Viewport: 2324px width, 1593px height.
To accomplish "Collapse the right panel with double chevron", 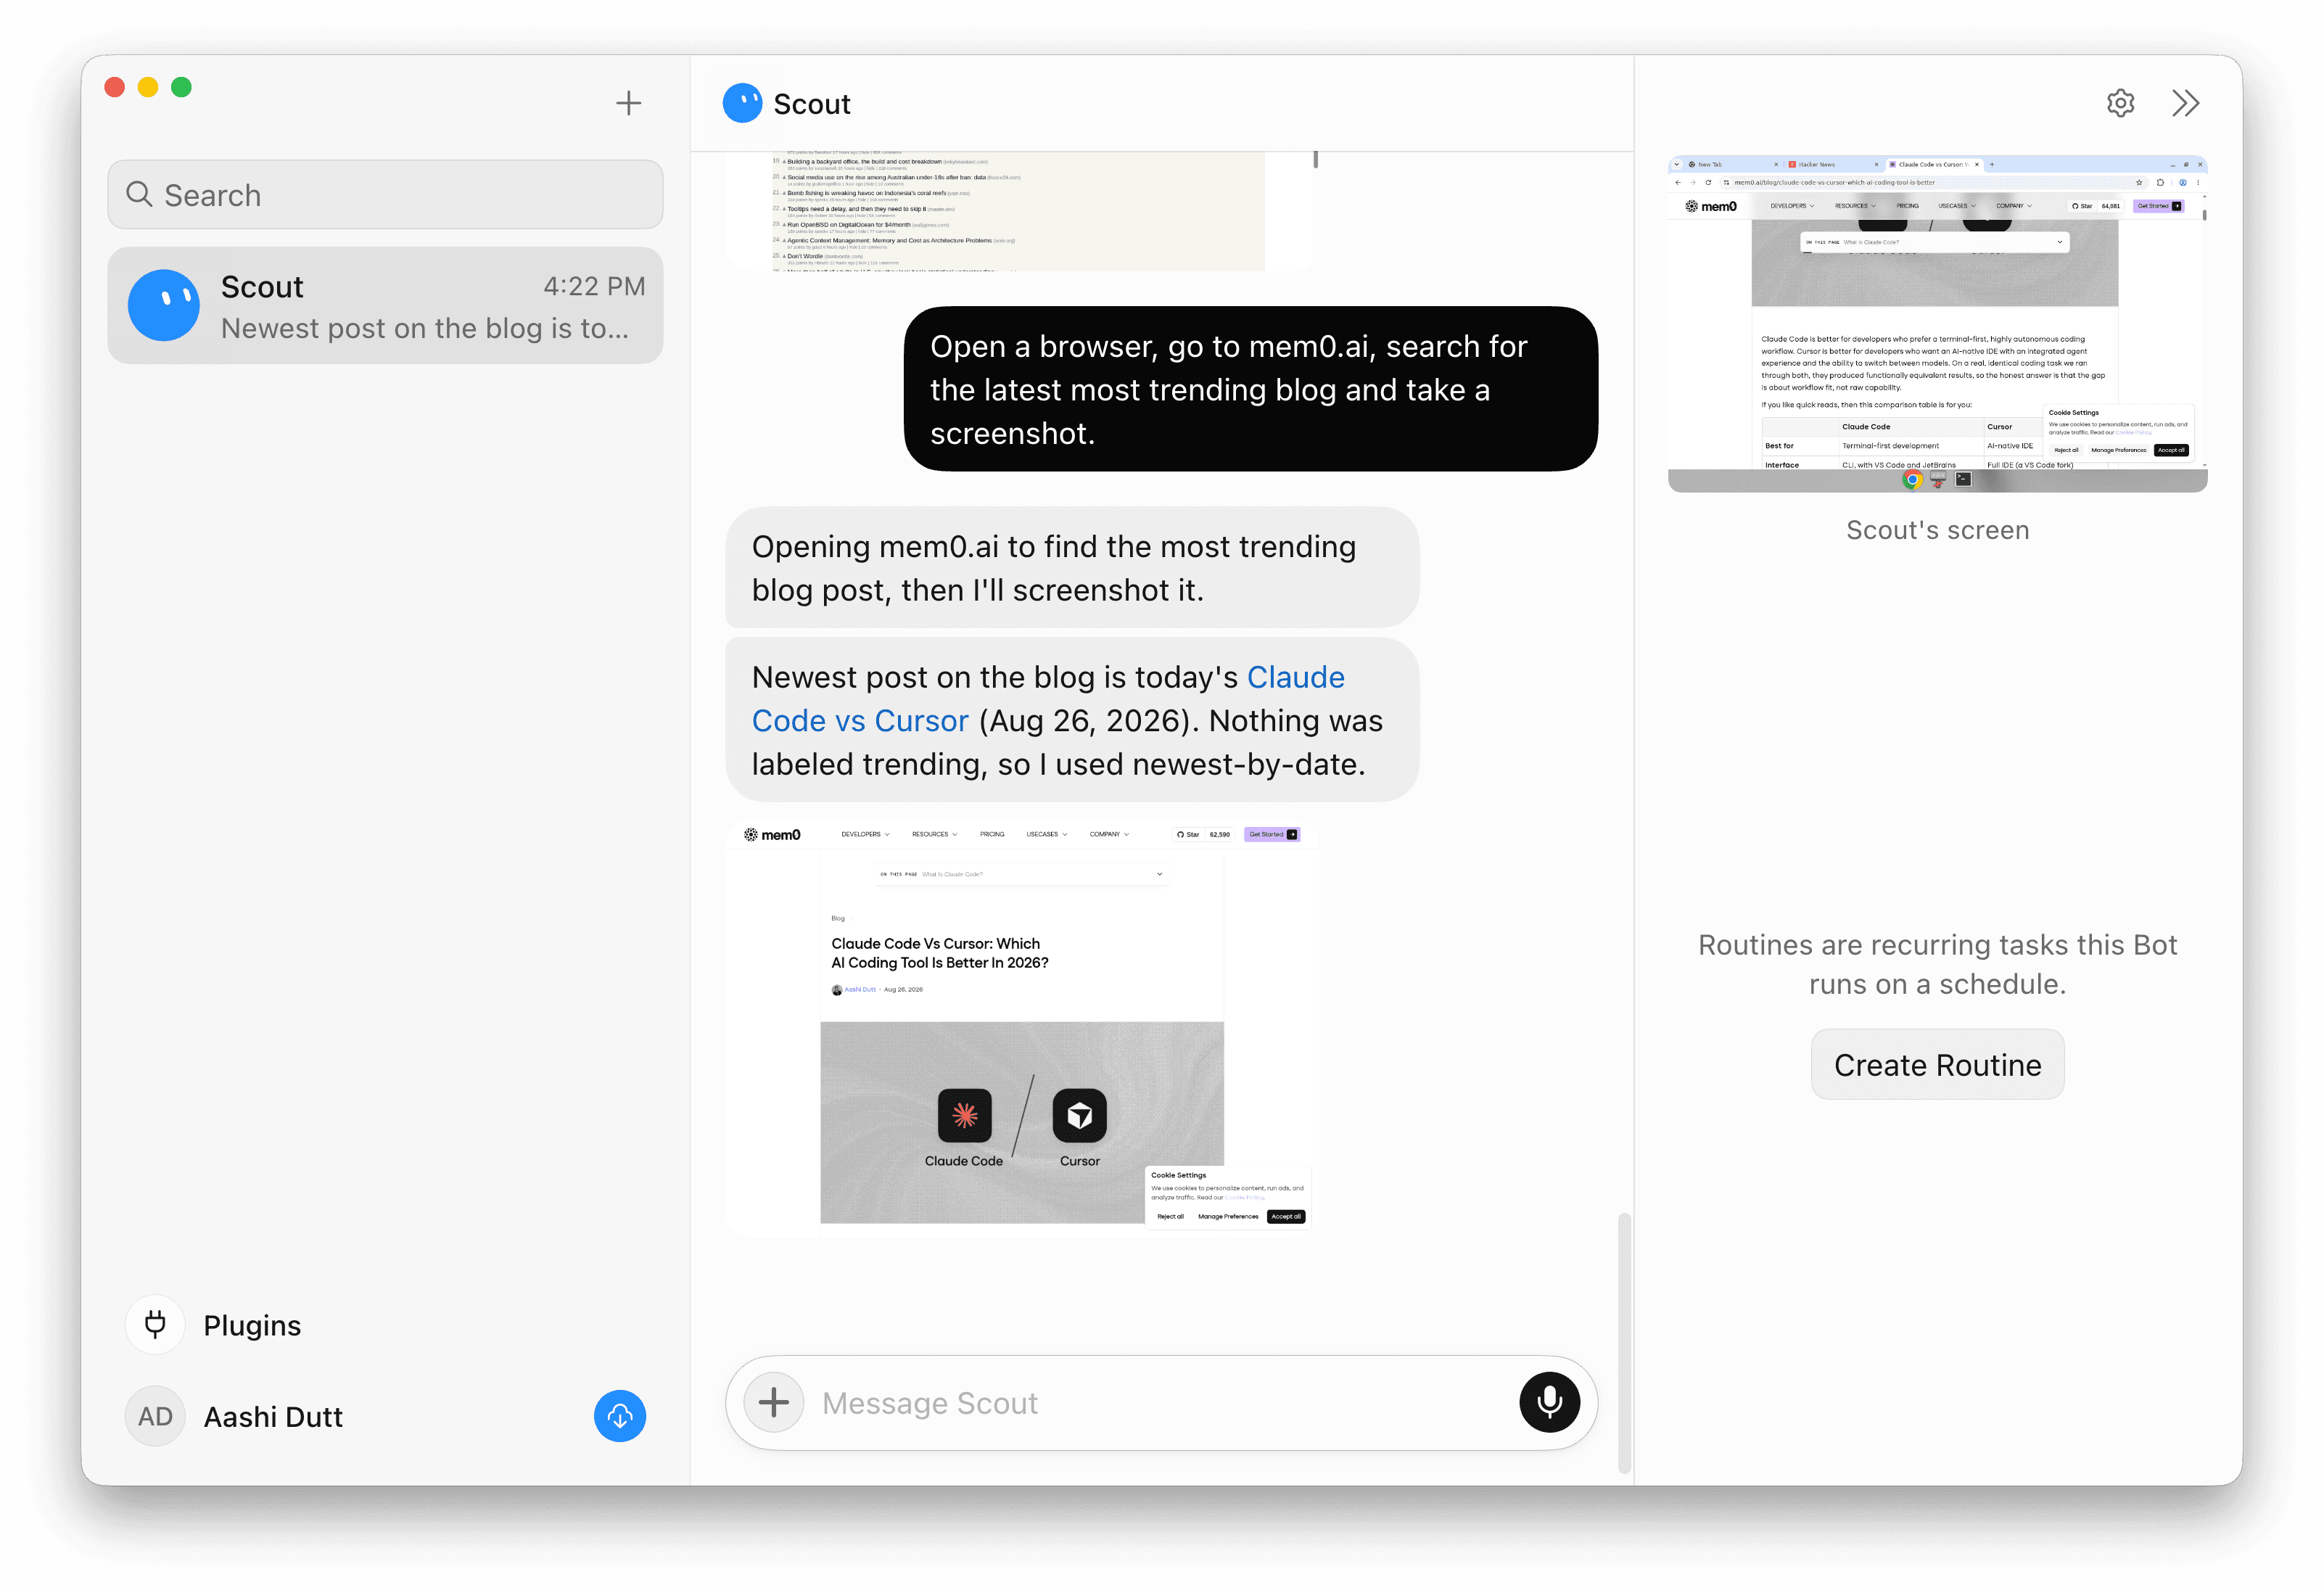I will (x=2185, y=103).
